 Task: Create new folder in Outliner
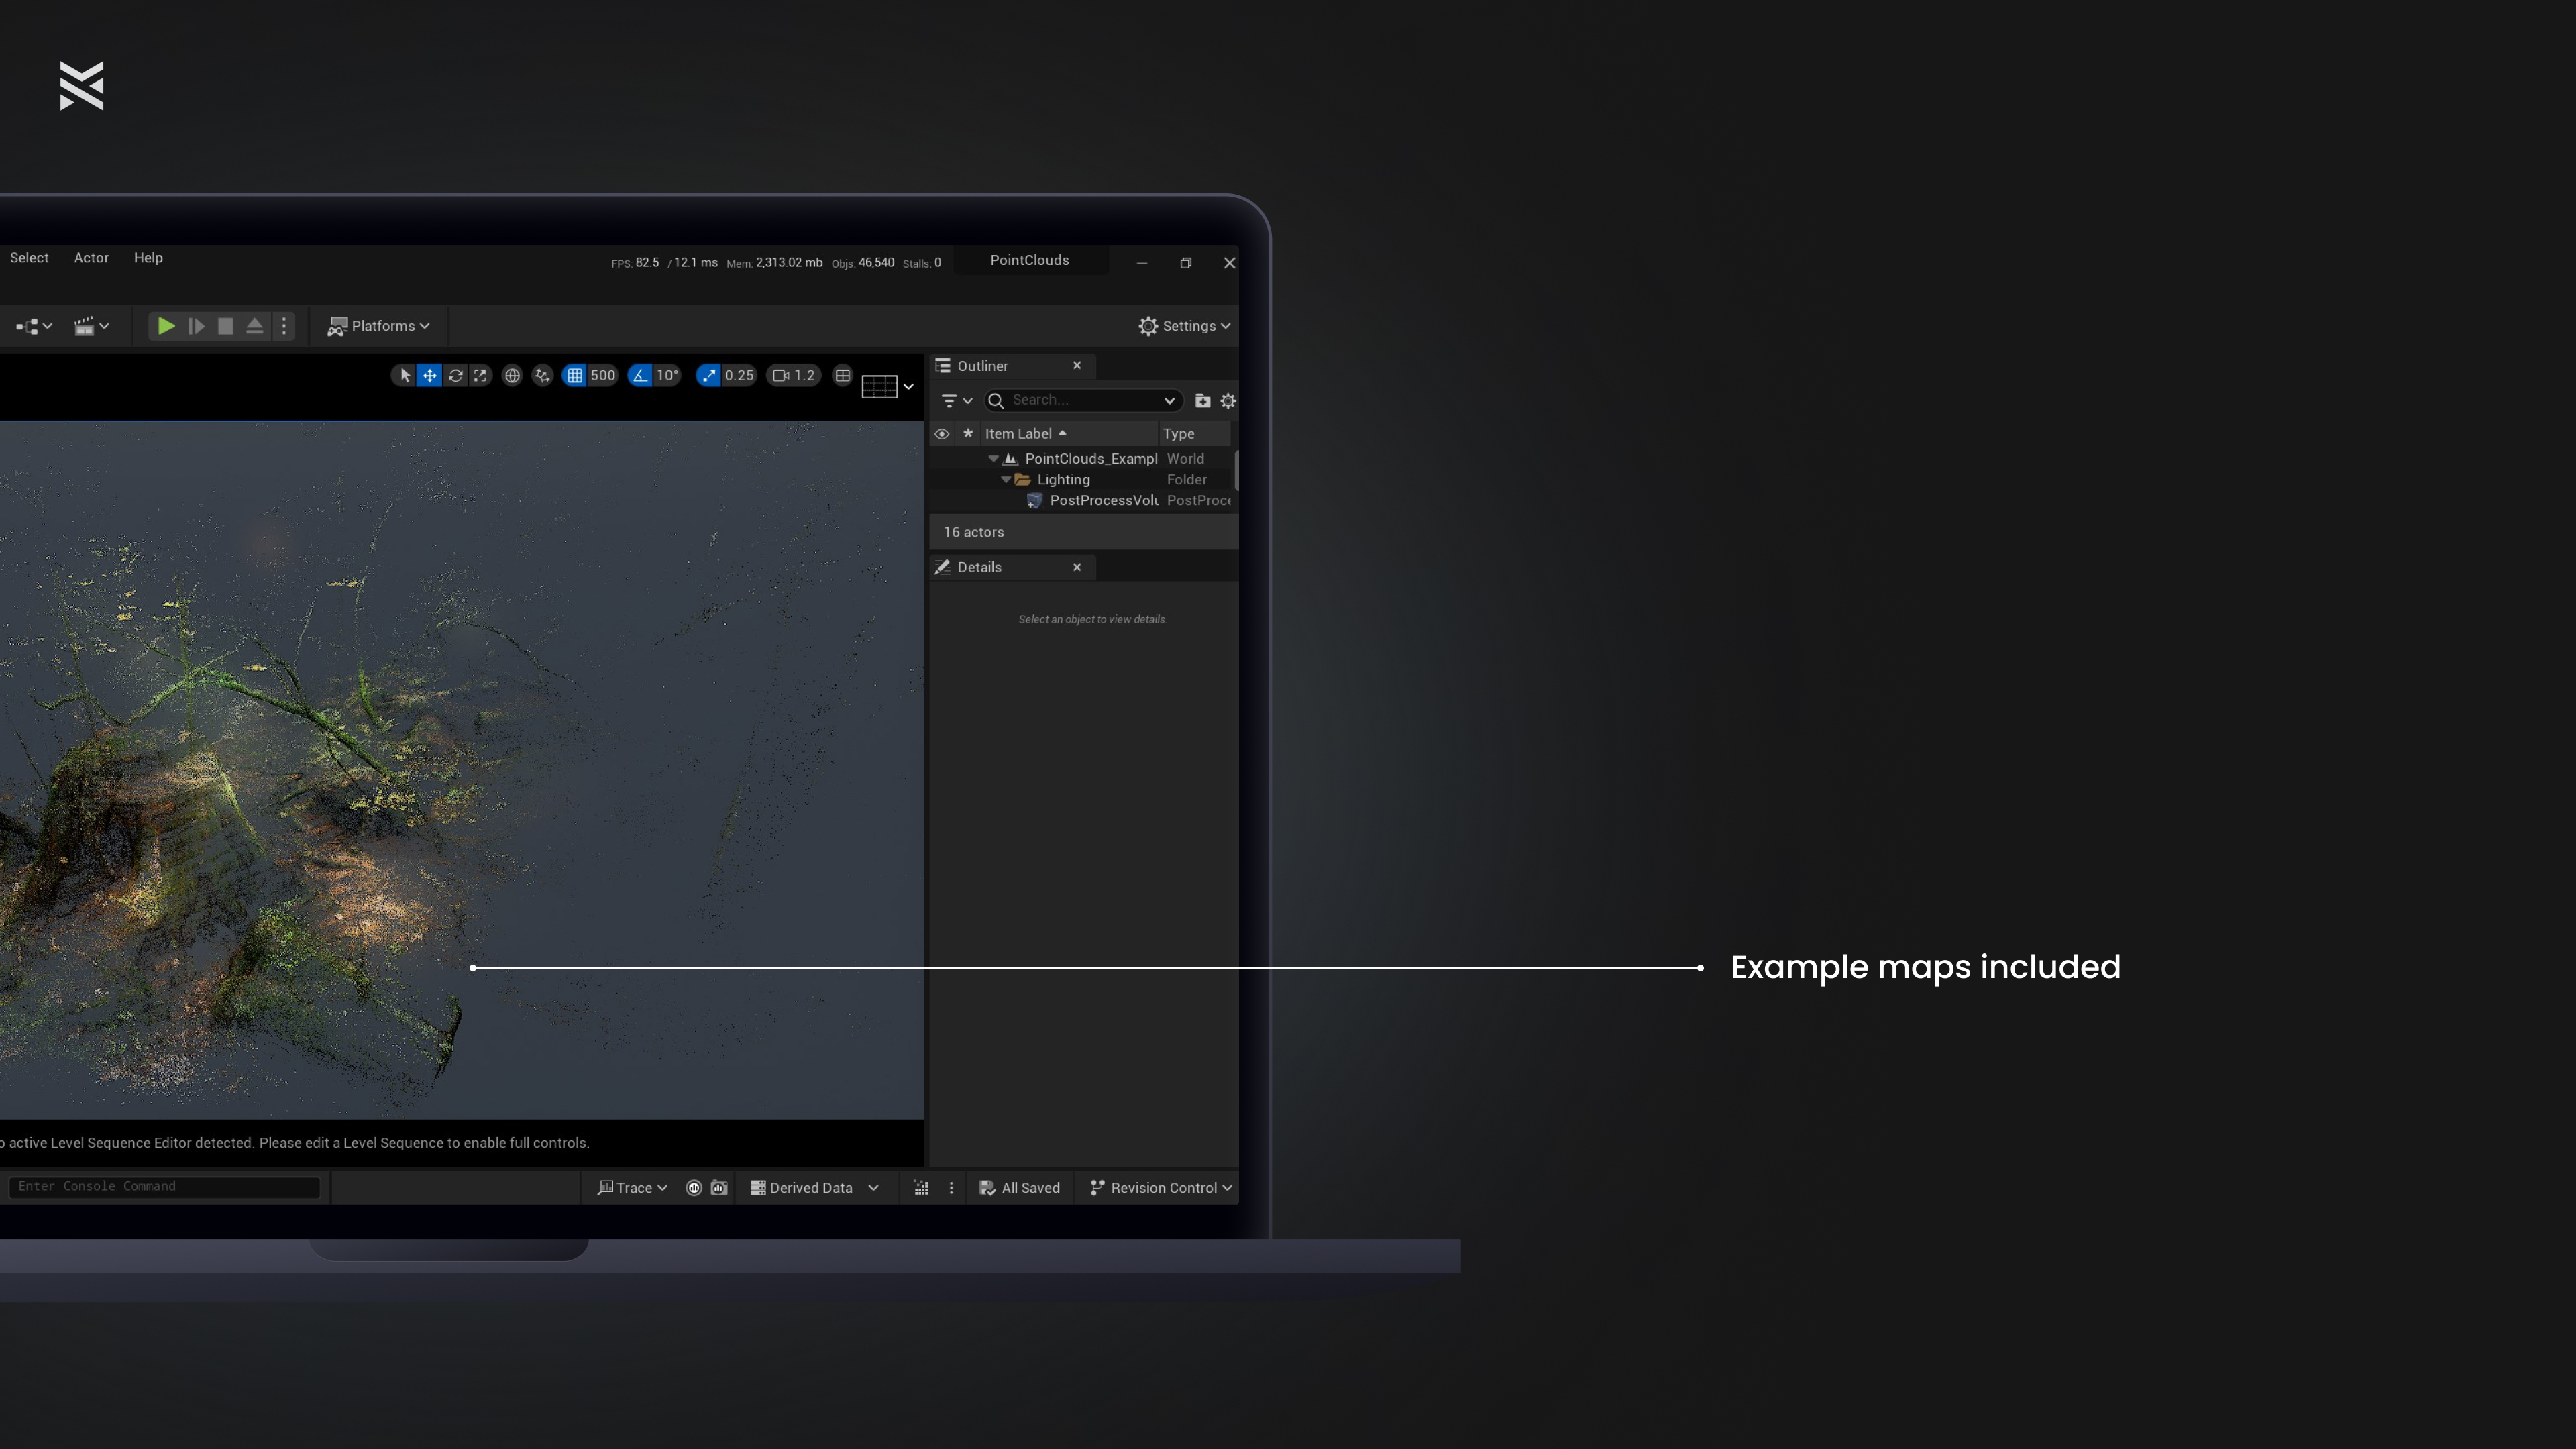(x=1202, y=401)
